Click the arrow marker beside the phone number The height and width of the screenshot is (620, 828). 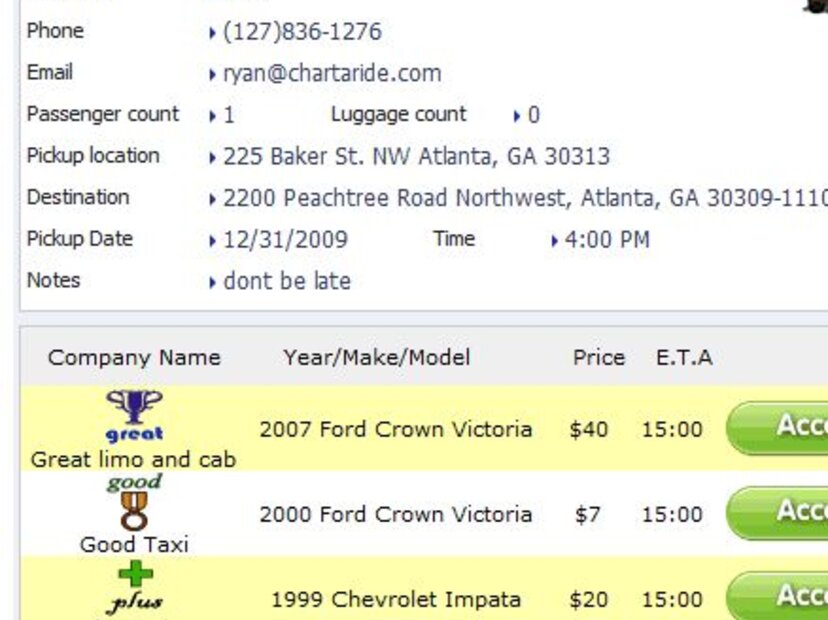click(x=213, y=33)
